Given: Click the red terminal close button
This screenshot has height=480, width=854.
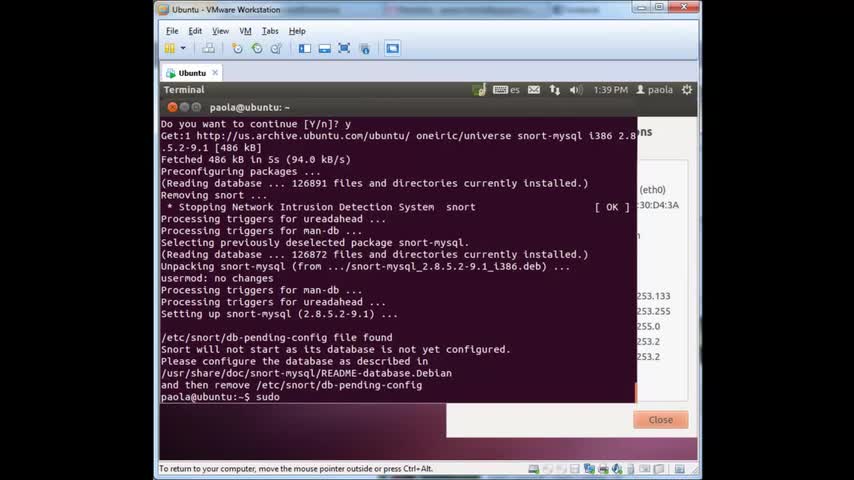Looking at the screenshot, I should click(x=173, y=107).
